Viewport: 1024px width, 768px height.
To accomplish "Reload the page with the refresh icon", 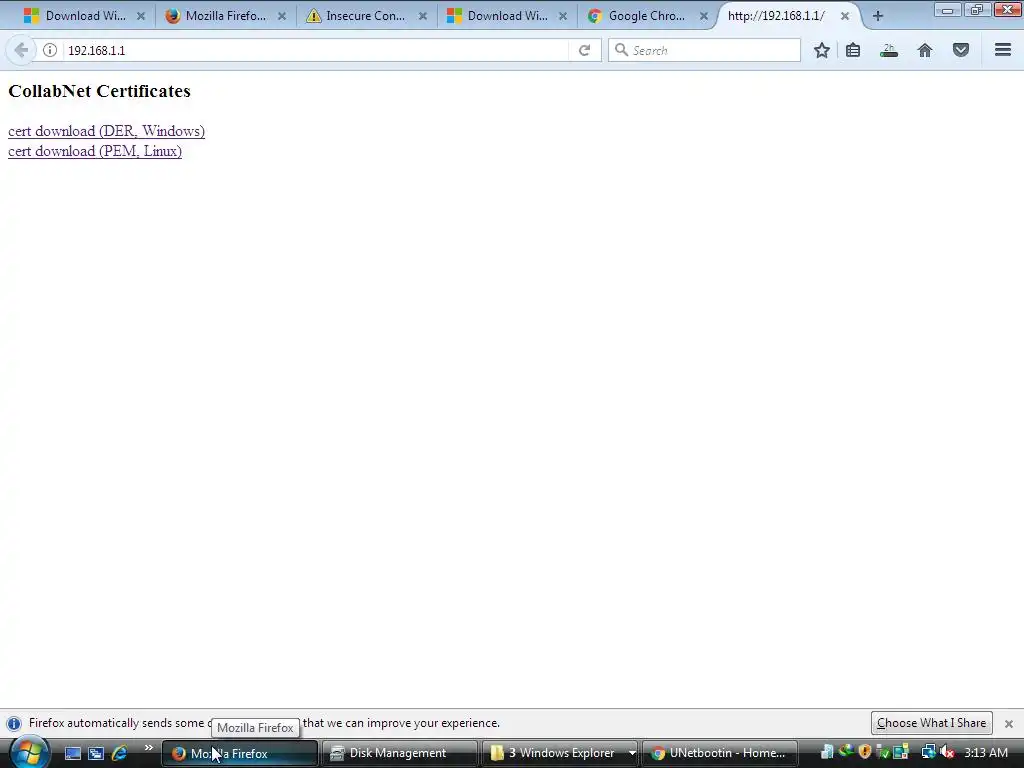I will point(584,50).
